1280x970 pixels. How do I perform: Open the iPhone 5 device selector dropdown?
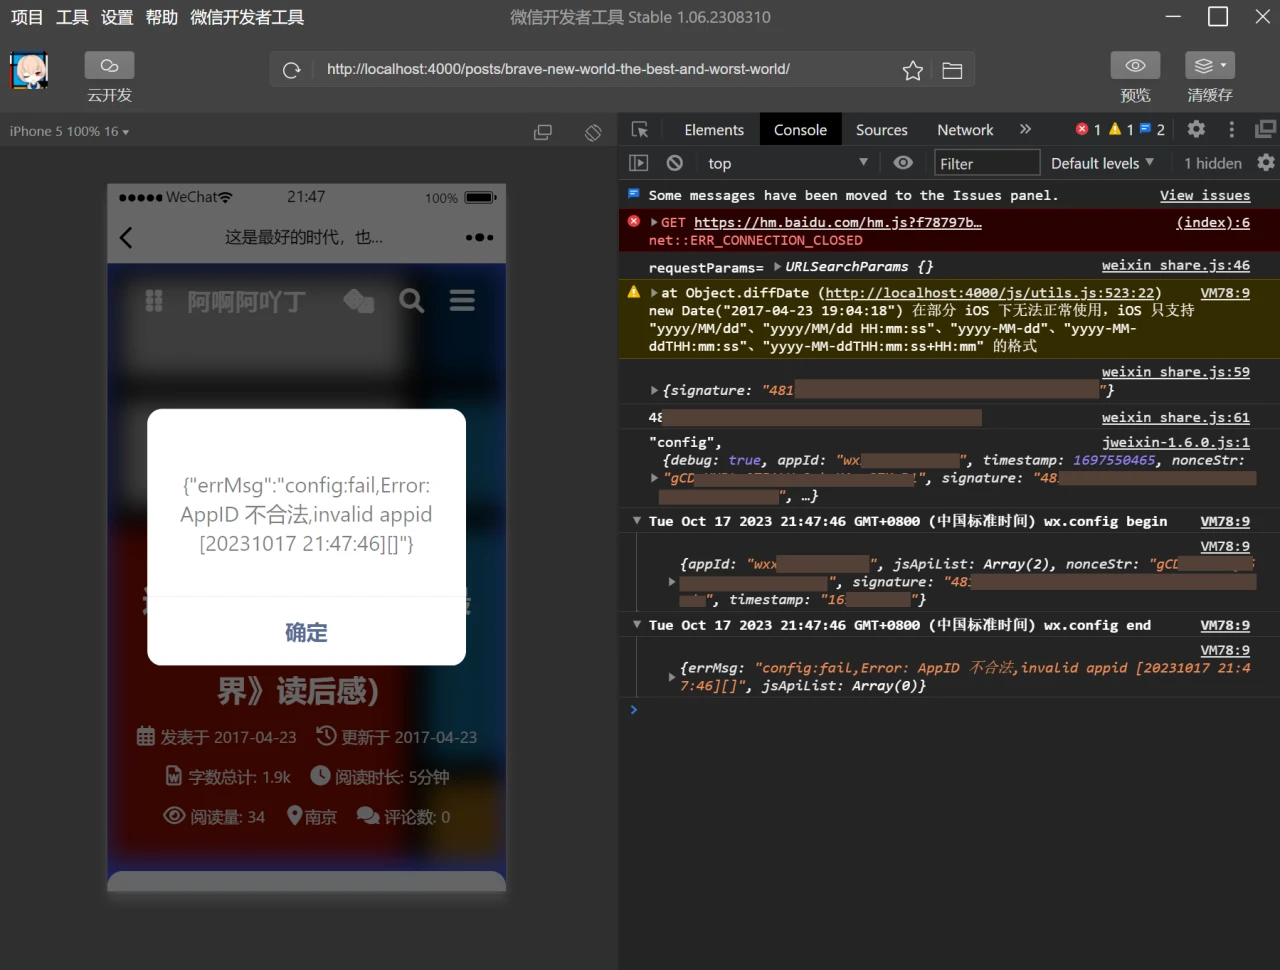coord(69,131)
